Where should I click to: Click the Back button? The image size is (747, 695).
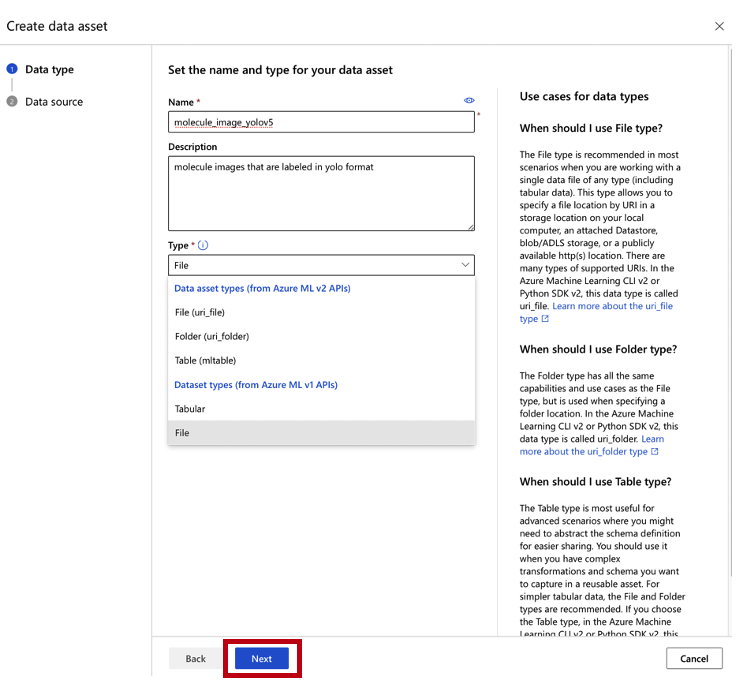coord(195,659)
